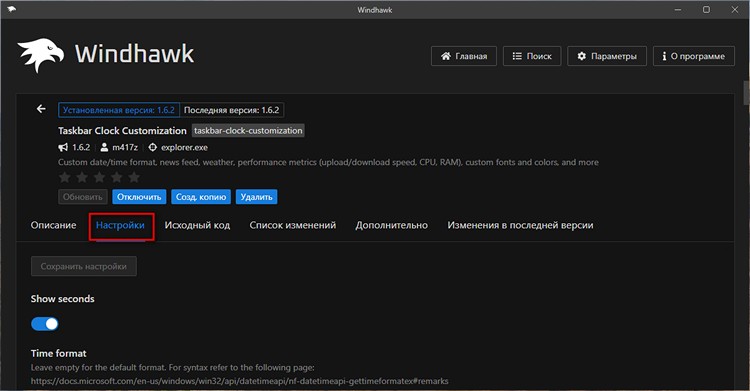Open the Список изменений tab
This screenshot has width=750, height=391.
pos(293,225)
